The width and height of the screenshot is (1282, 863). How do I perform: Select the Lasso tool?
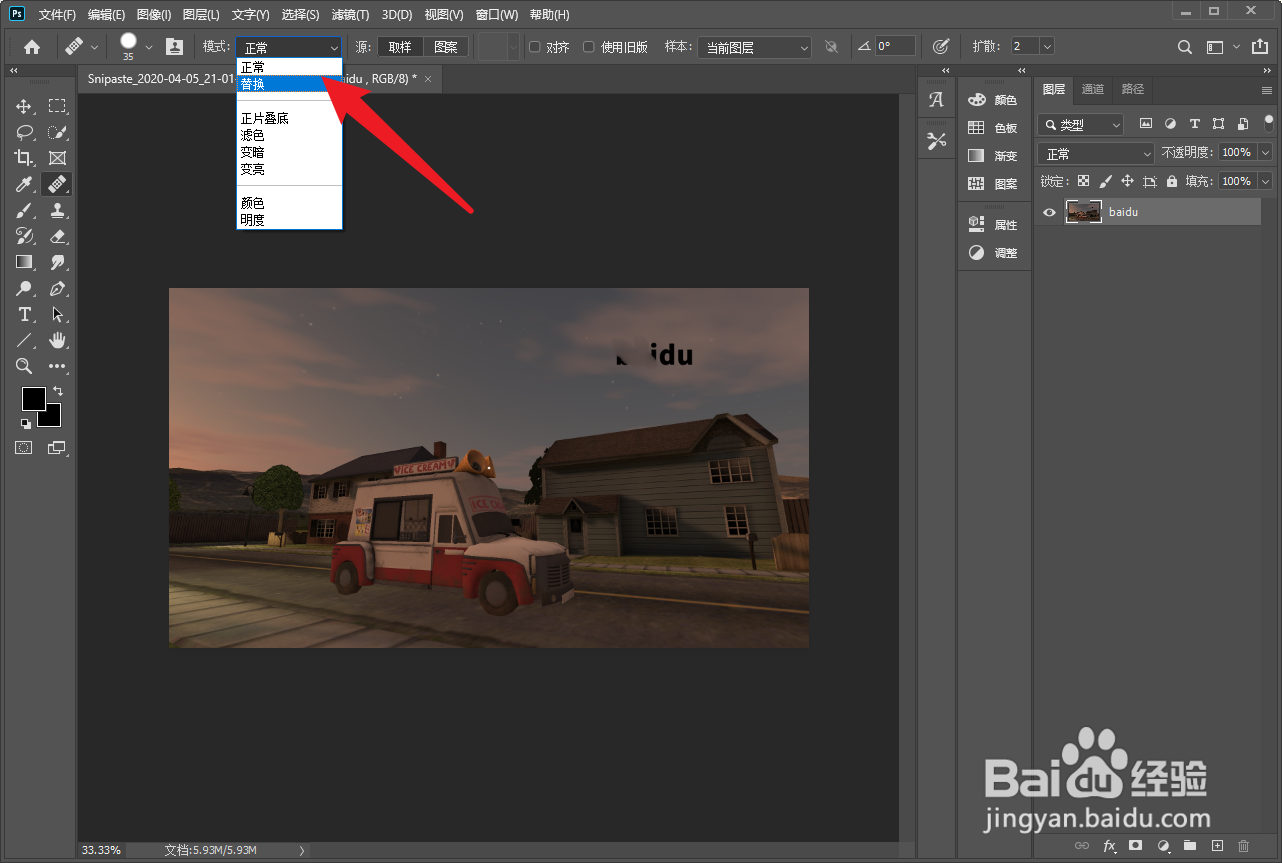click(24, 132)
